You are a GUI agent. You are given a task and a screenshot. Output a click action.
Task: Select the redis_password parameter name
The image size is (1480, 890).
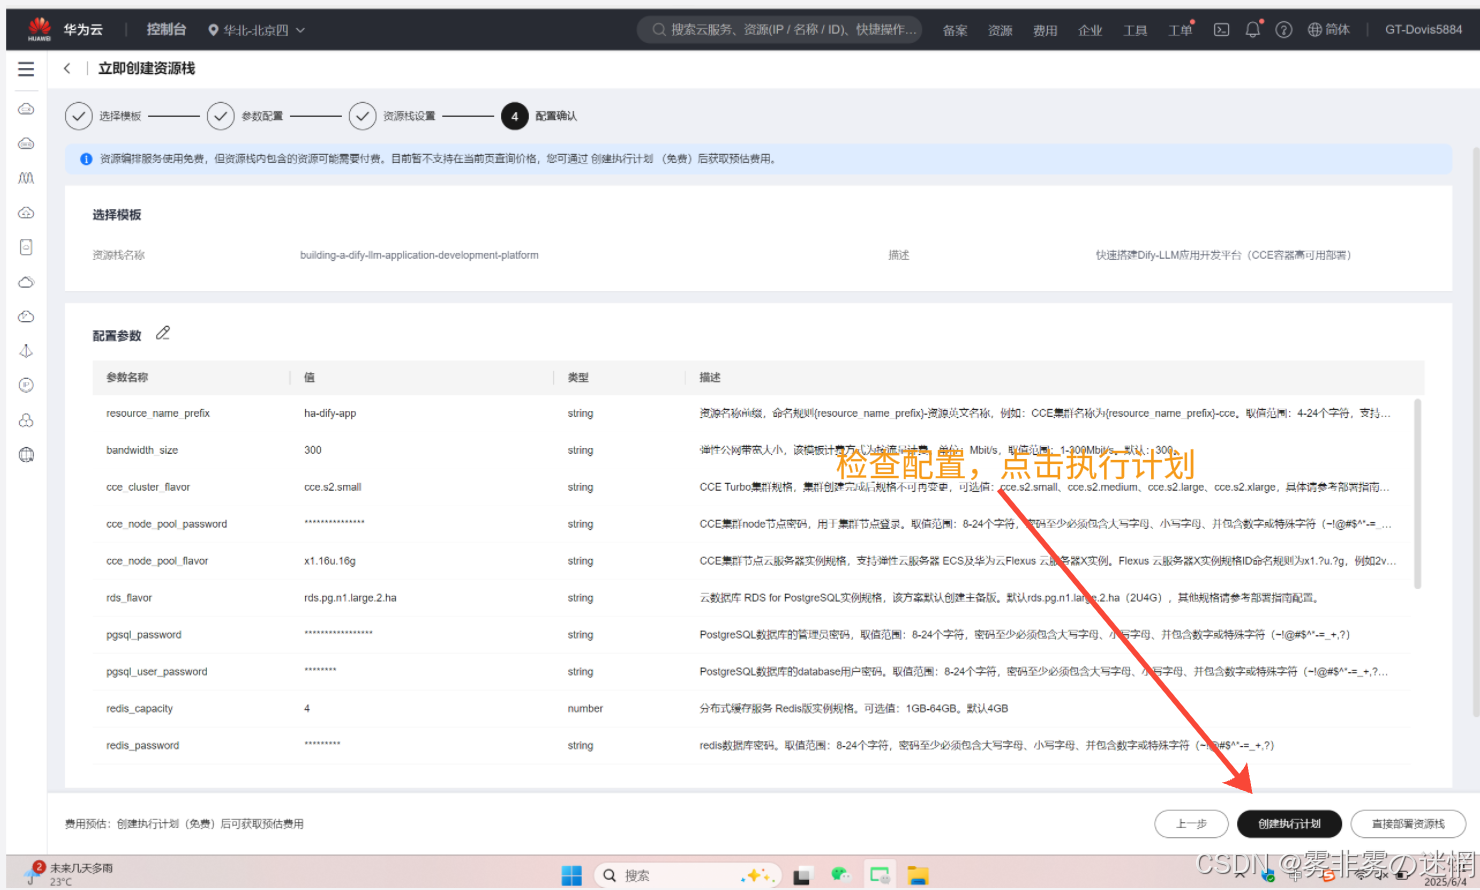click(x=143, y=746)
